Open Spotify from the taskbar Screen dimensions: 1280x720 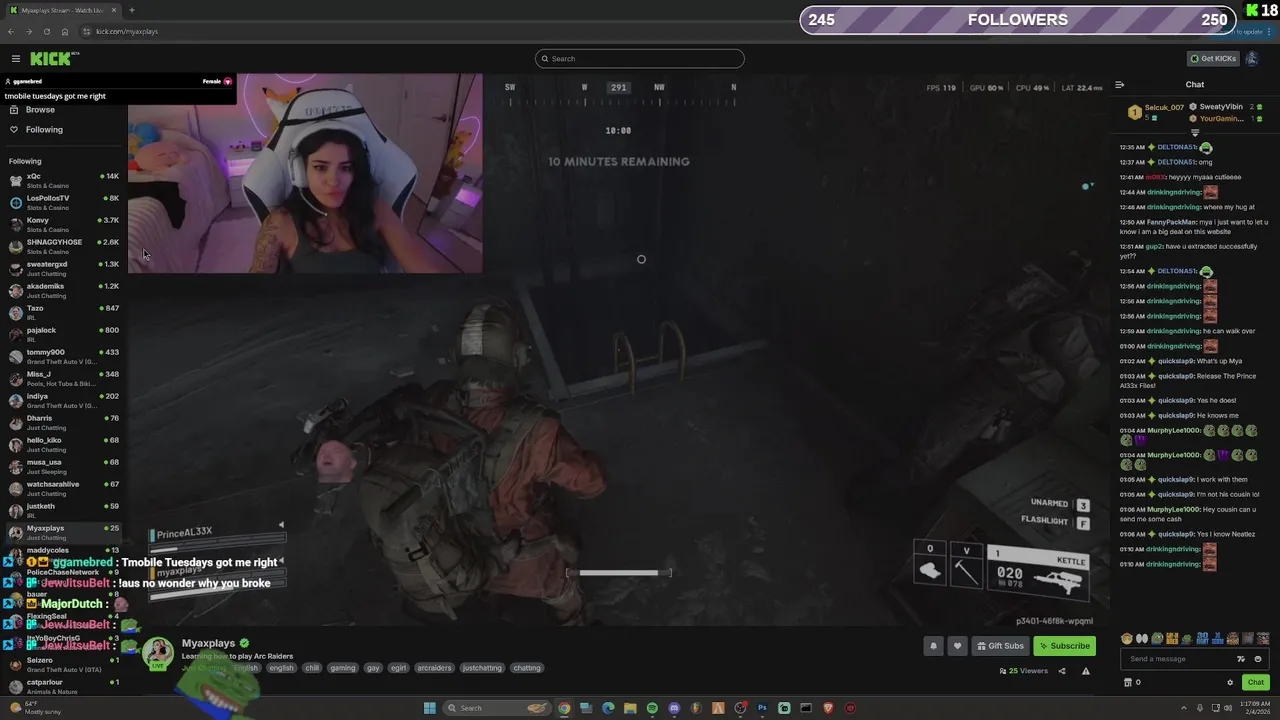pyautogui.click(x=652, y=708)
